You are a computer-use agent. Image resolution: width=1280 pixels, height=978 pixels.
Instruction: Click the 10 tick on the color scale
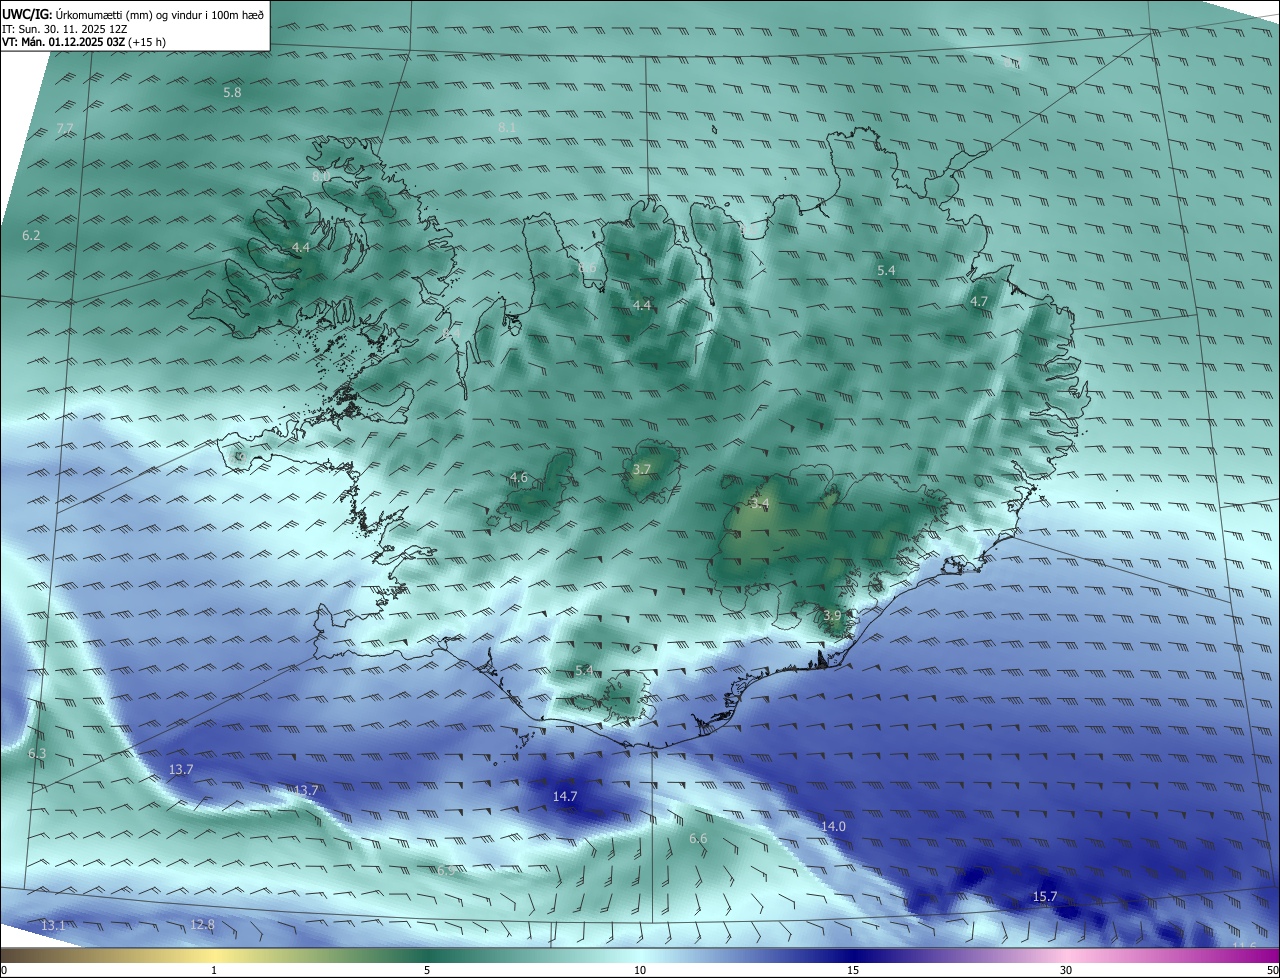tap(640, 970)
